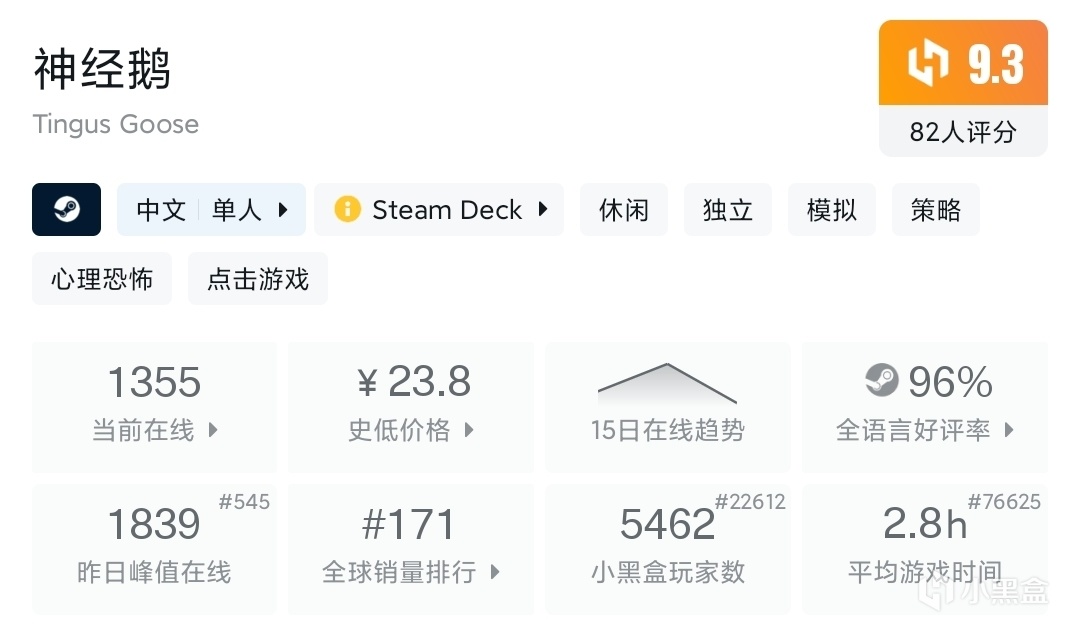This screenshot has height=627, width=1080.
Task: Open 史低价格 lowest price details arrow
Action: pos(469,430)
